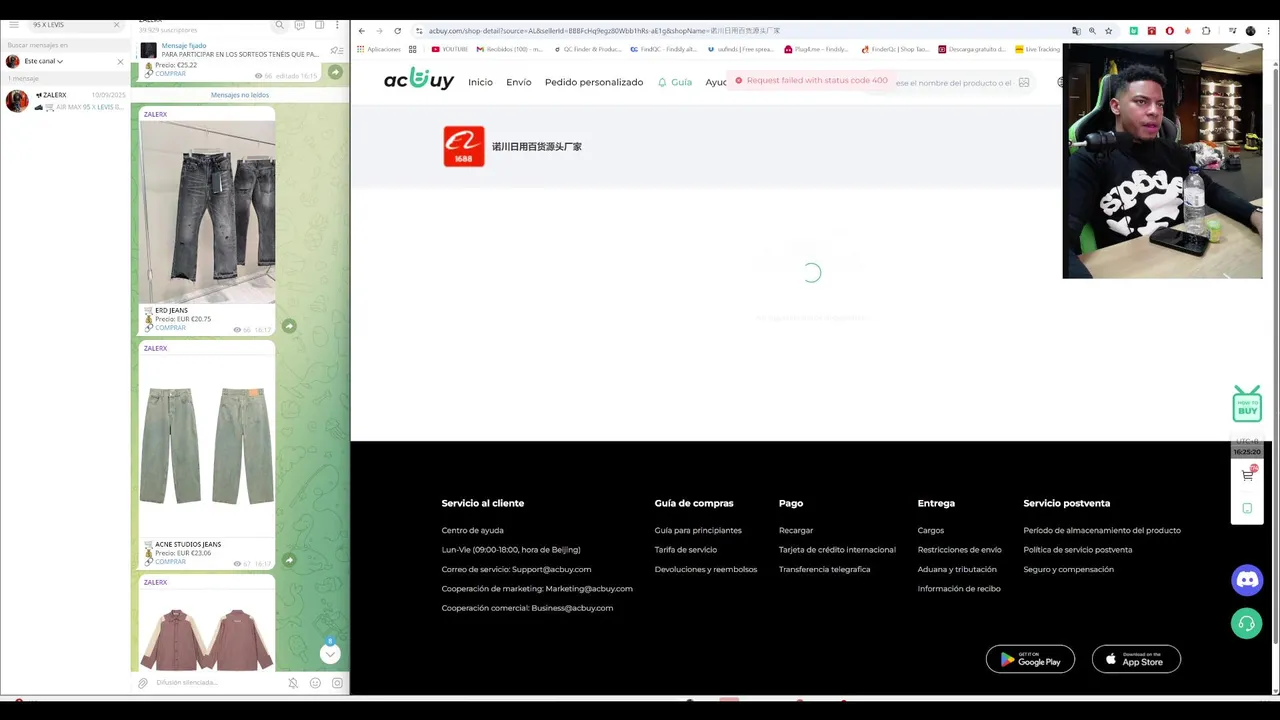Viewport: 1280px width, 720px height.
Task: Open acbuy mobile app icon in sidebar
Action: (x=1247, y=508)
